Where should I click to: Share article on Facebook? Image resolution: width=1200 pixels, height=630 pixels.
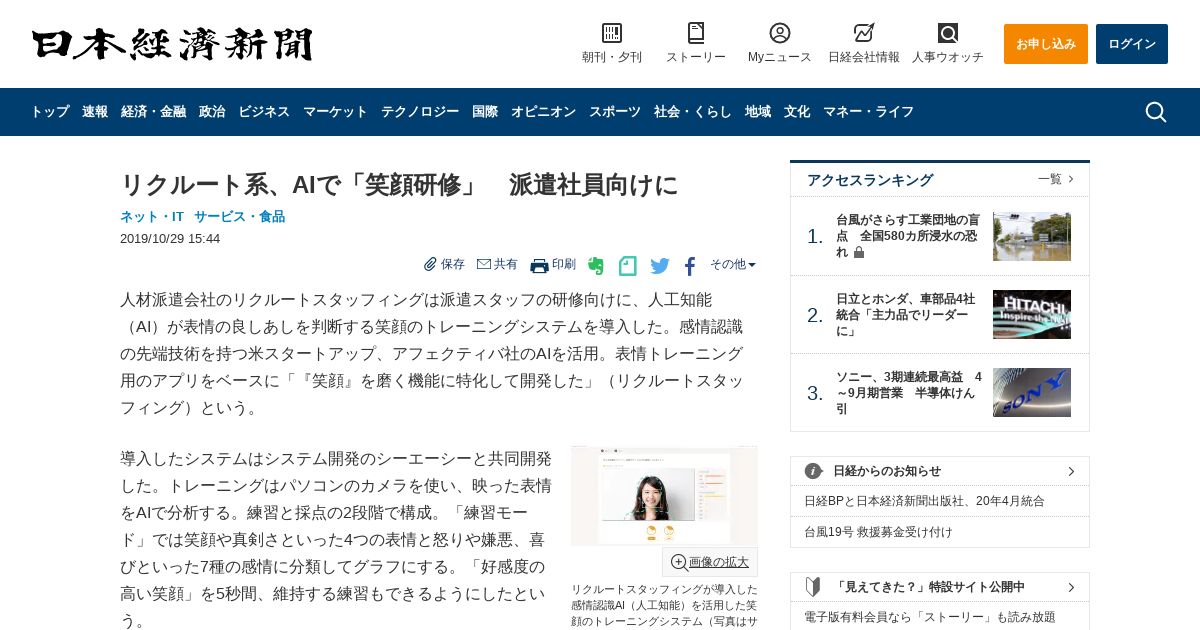(690, 266)
